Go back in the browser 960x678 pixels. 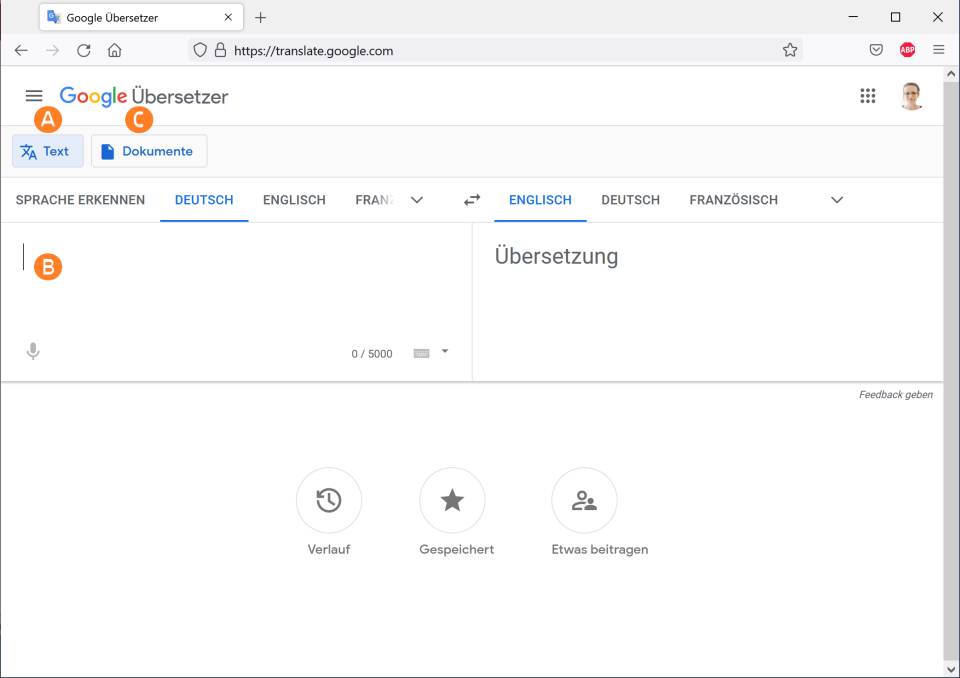click(x=21, y=50)
